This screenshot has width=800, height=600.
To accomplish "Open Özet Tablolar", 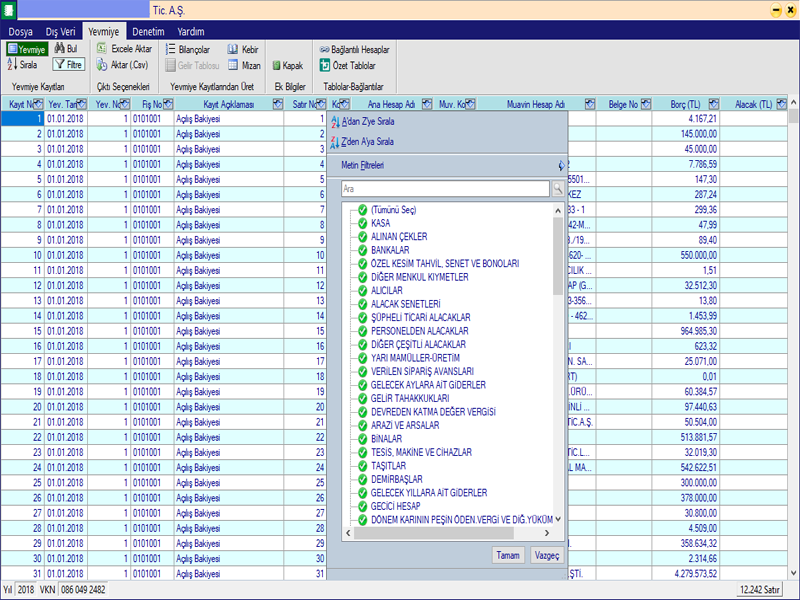I will coord(347,65).
